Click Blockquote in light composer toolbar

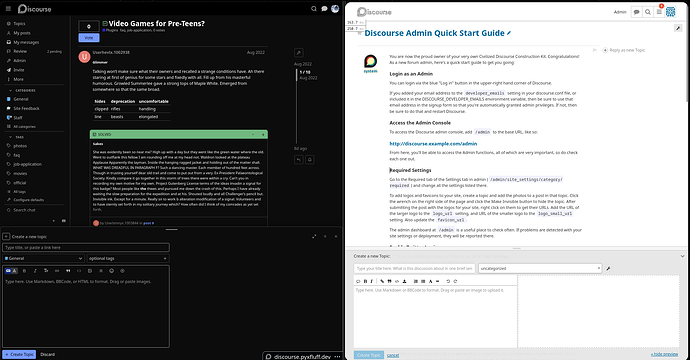pyautogui.click(x=389, y=281)
